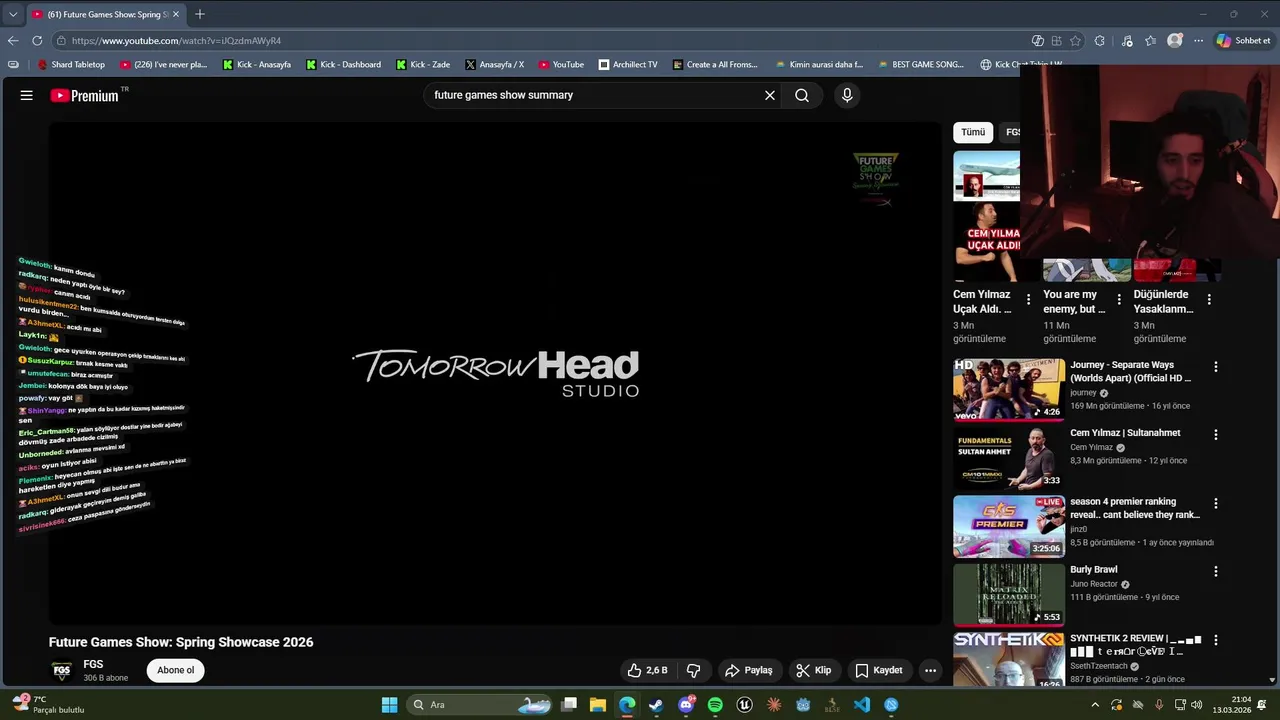Open weather widget showing 7°C
Image resolution: width=1280 pixels, height=720 pixels.
46,704
